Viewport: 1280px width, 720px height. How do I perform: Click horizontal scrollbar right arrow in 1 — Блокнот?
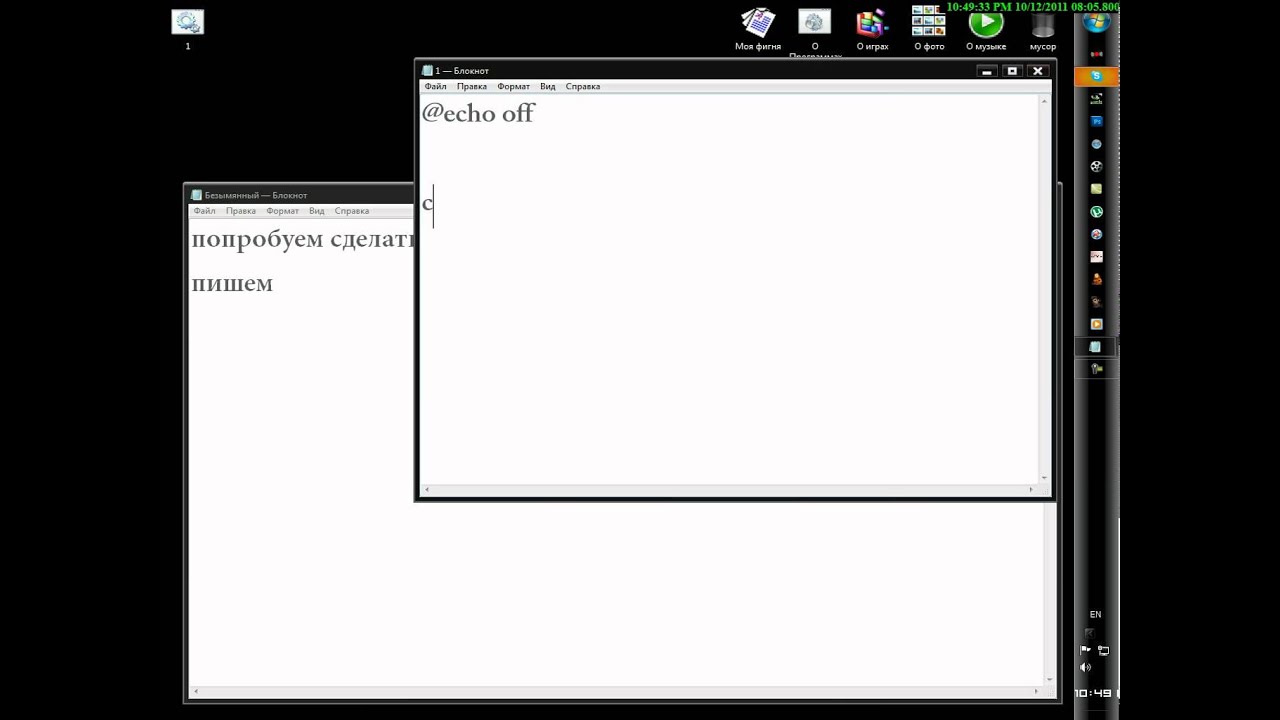pyautogui.click(x=1031, y=490)
